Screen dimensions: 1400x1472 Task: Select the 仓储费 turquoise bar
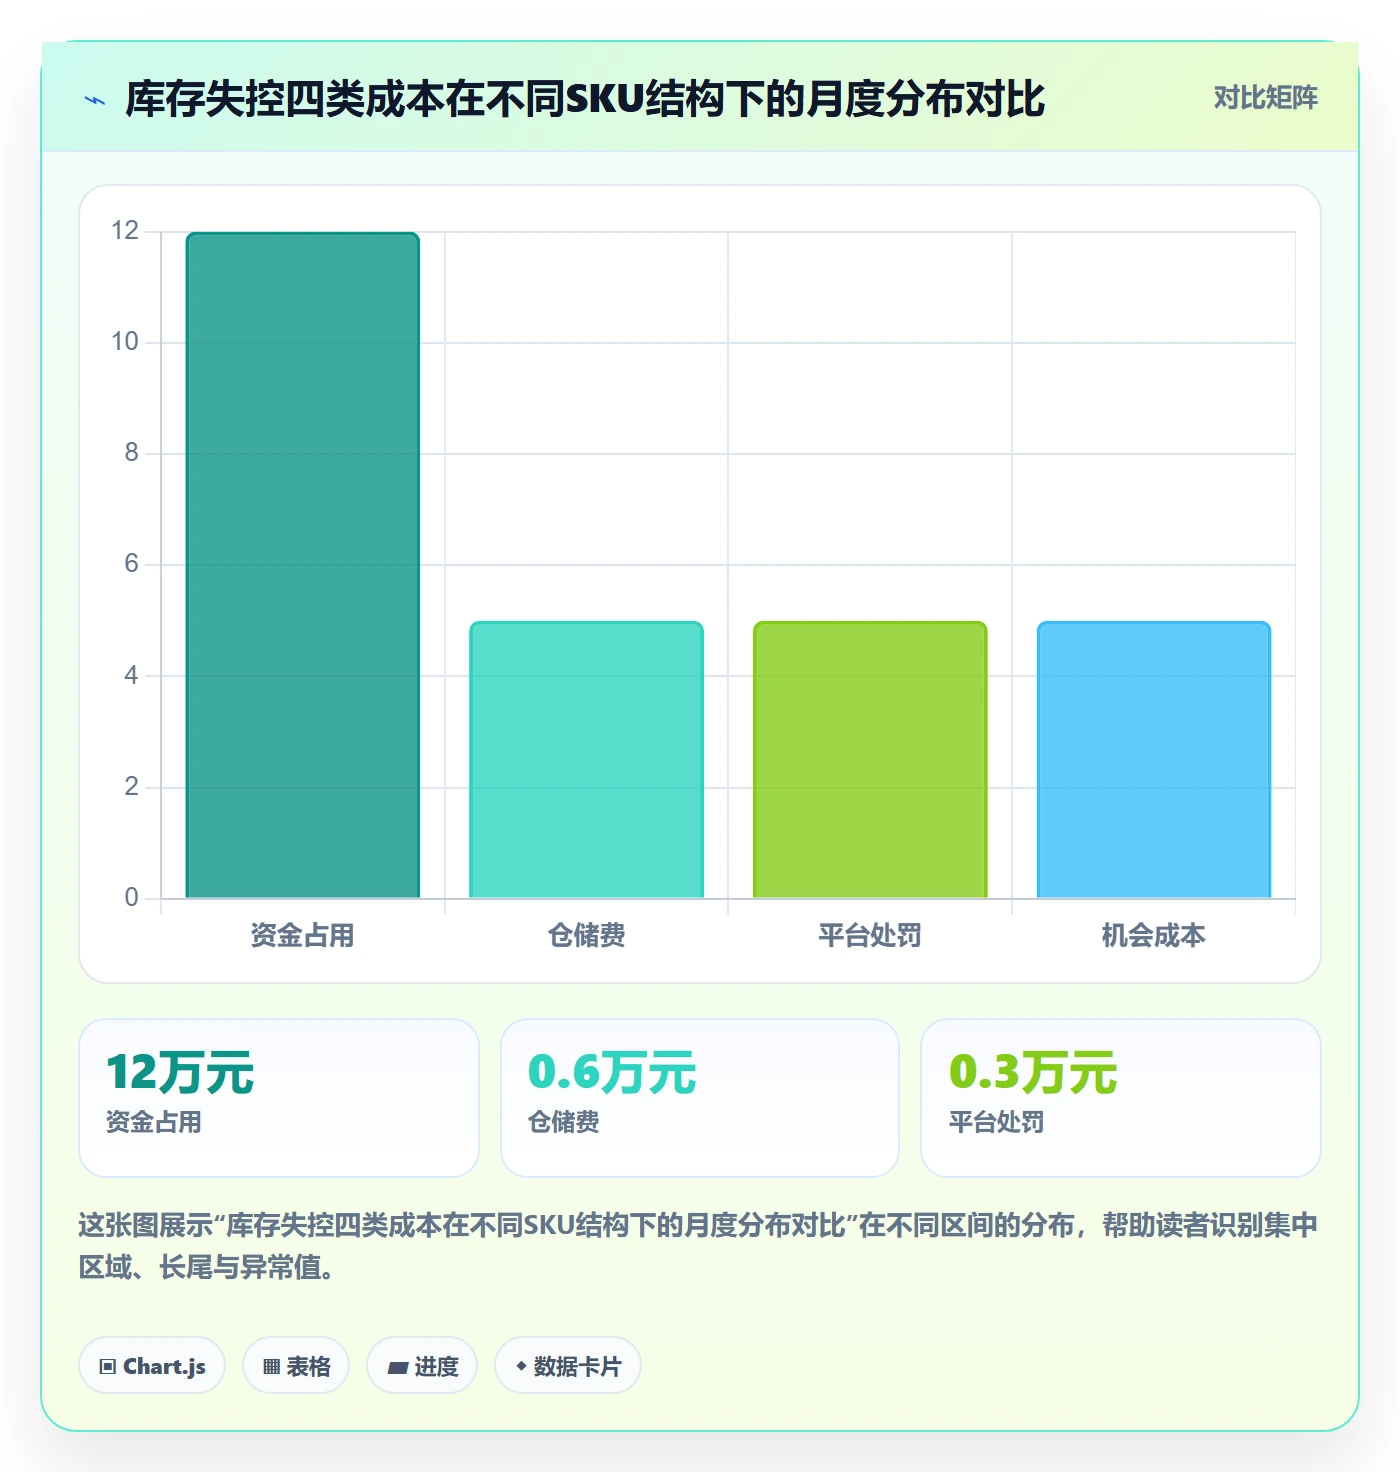(x=587, y=760)
